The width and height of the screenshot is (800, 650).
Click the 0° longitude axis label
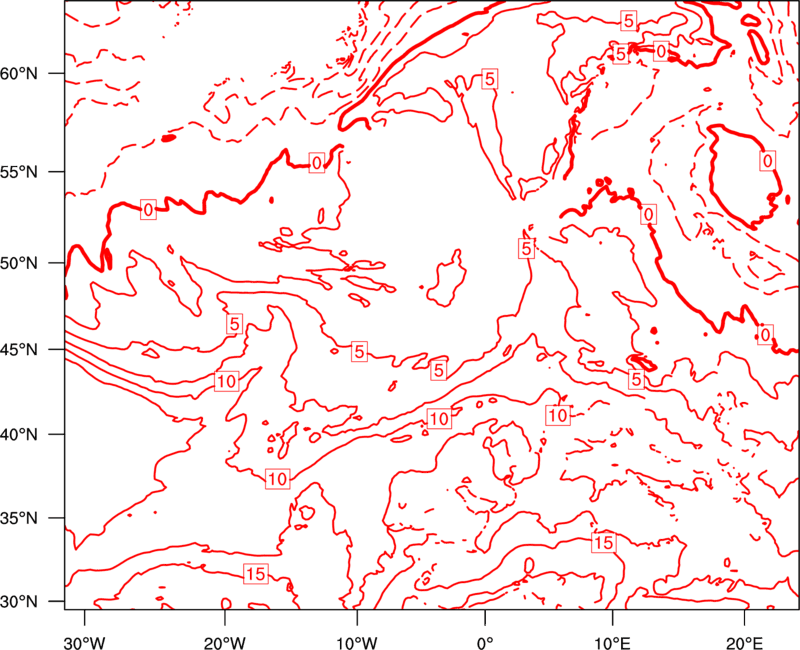(485, 642)
